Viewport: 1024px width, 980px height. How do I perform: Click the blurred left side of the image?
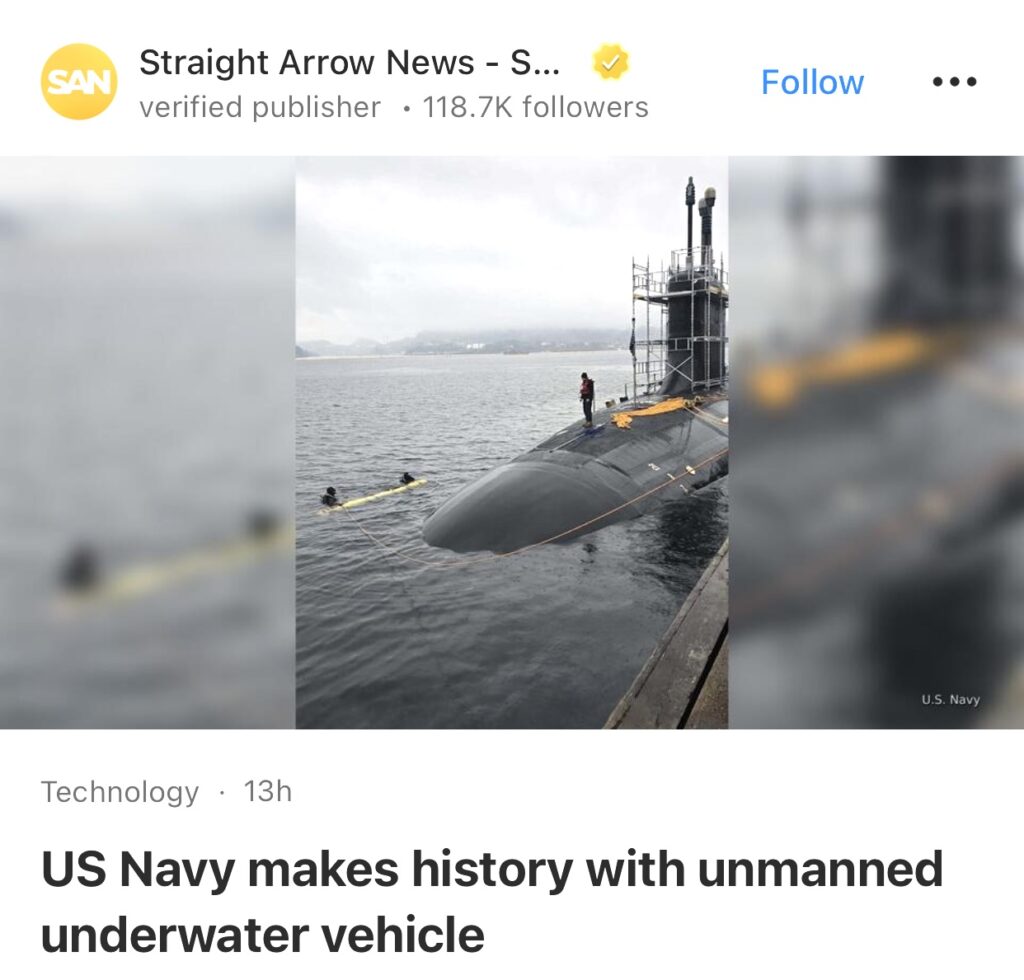(148, 442)
